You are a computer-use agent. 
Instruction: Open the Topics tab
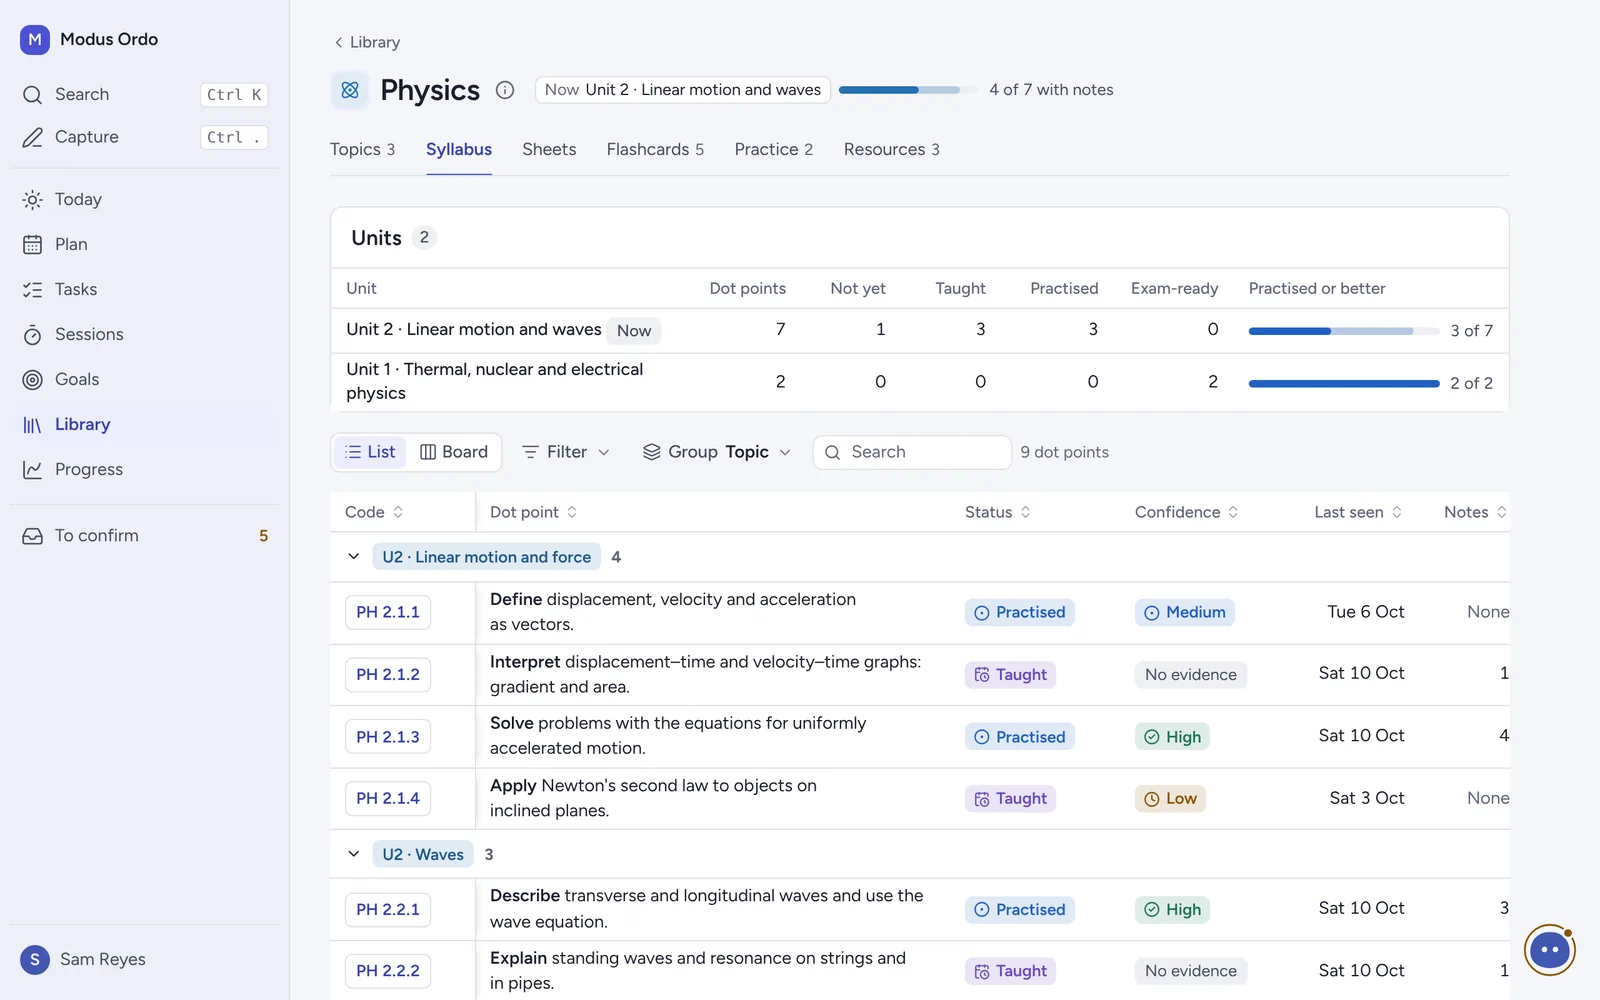click(x=362, y=150)
